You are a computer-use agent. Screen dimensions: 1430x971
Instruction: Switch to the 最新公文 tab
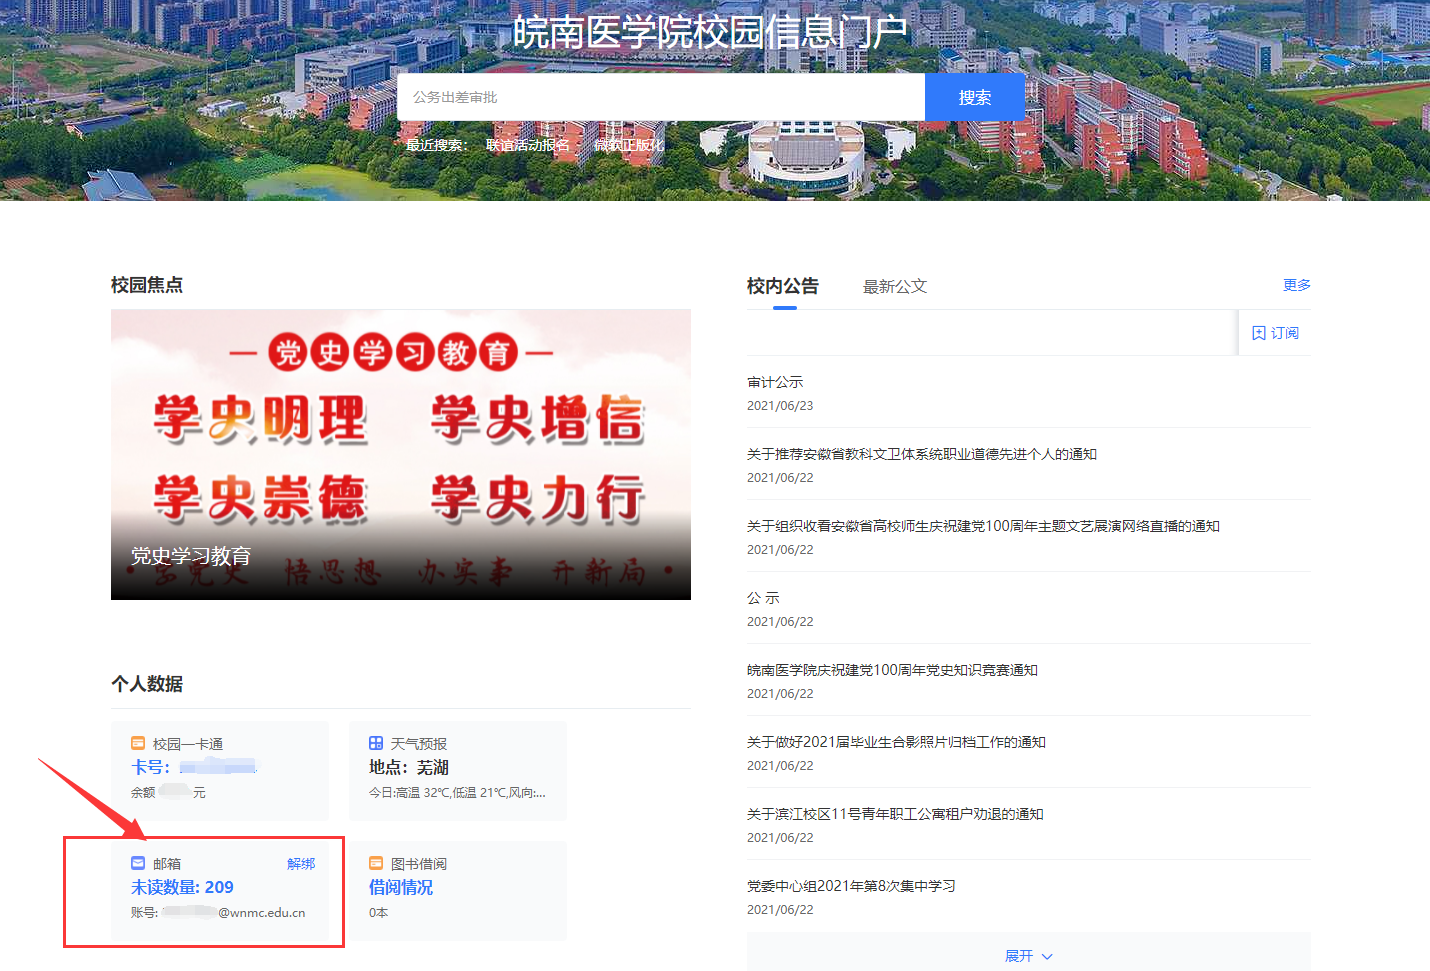pos(895,287)
